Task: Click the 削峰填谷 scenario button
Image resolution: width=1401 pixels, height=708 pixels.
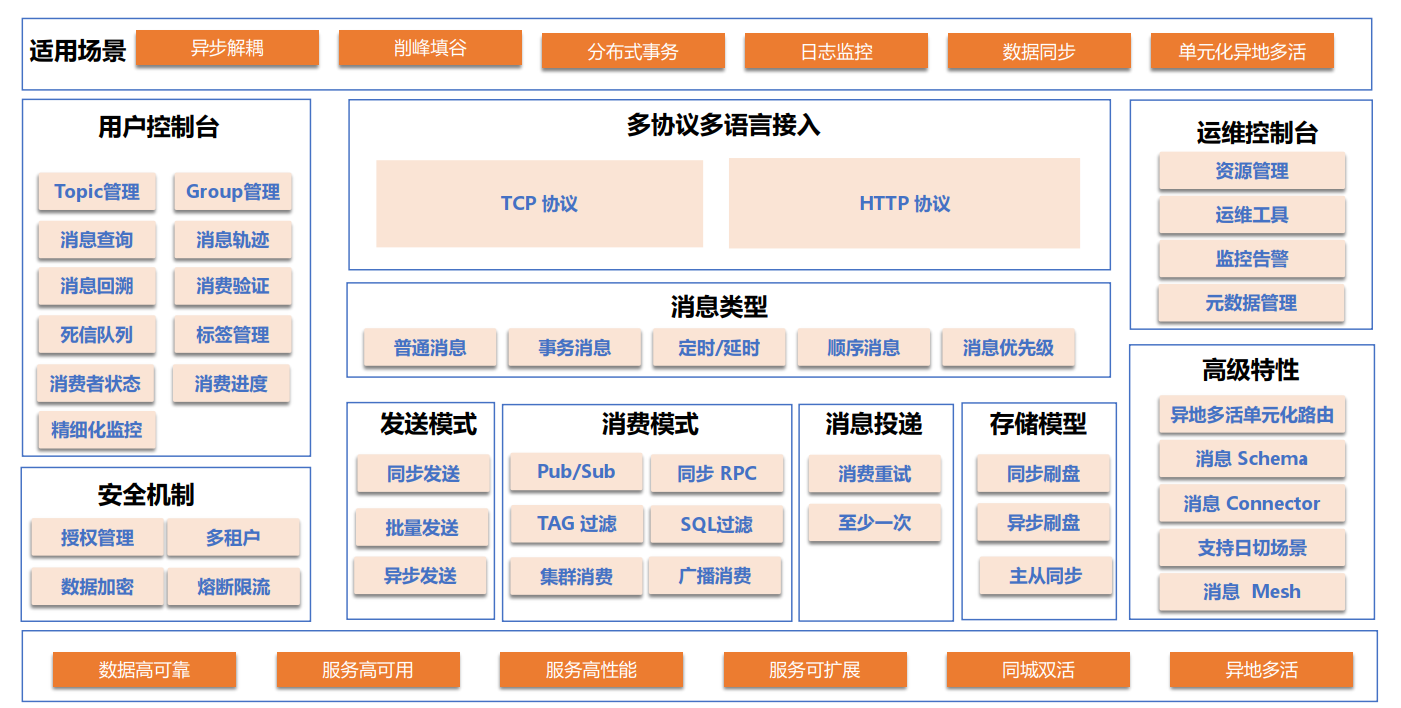Action: [x=430, y=48]
